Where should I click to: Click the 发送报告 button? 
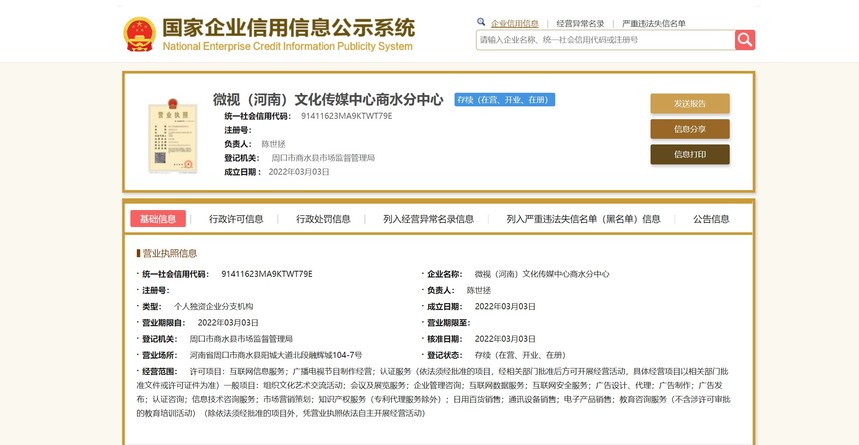pyautogui.click(x=690, y=104)
